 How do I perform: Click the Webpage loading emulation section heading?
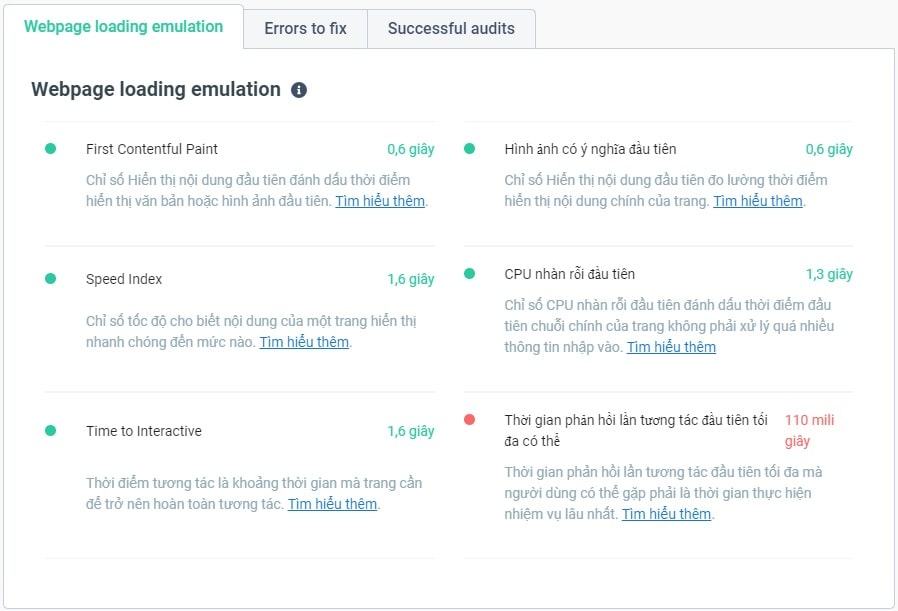coord(156,89)
